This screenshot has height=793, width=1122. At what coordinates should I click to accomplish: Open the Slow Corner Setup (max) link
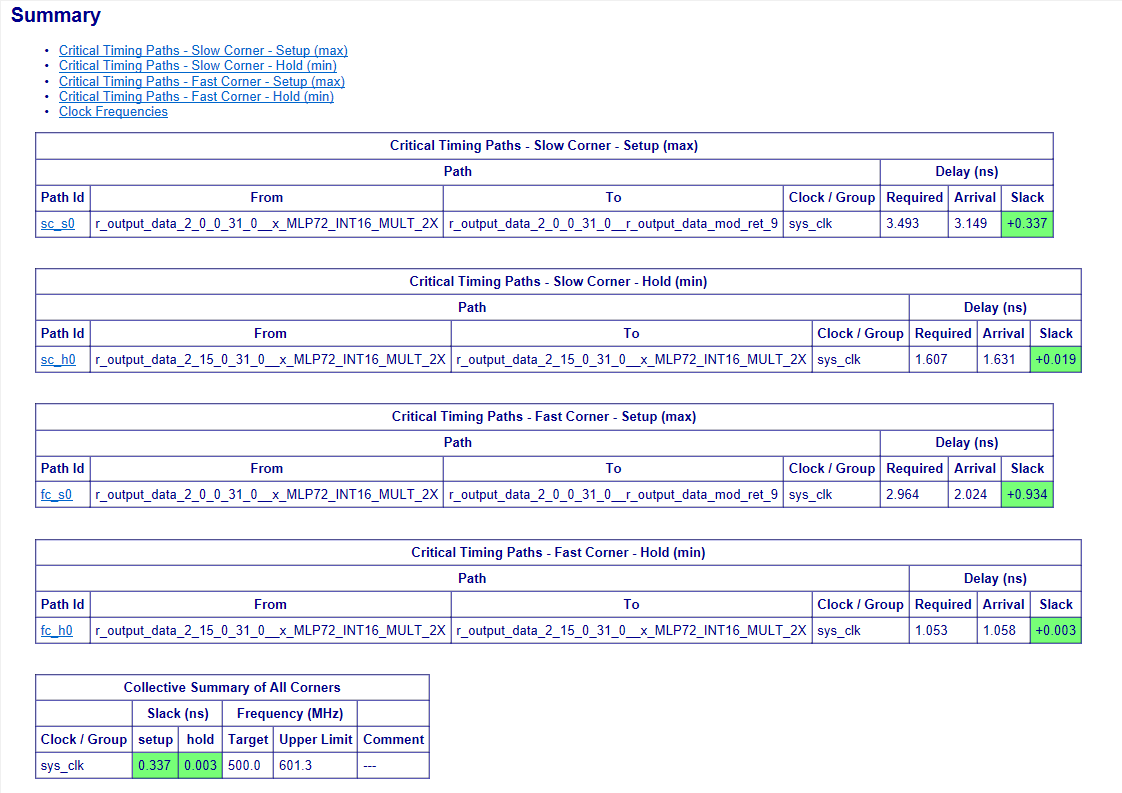203,51
